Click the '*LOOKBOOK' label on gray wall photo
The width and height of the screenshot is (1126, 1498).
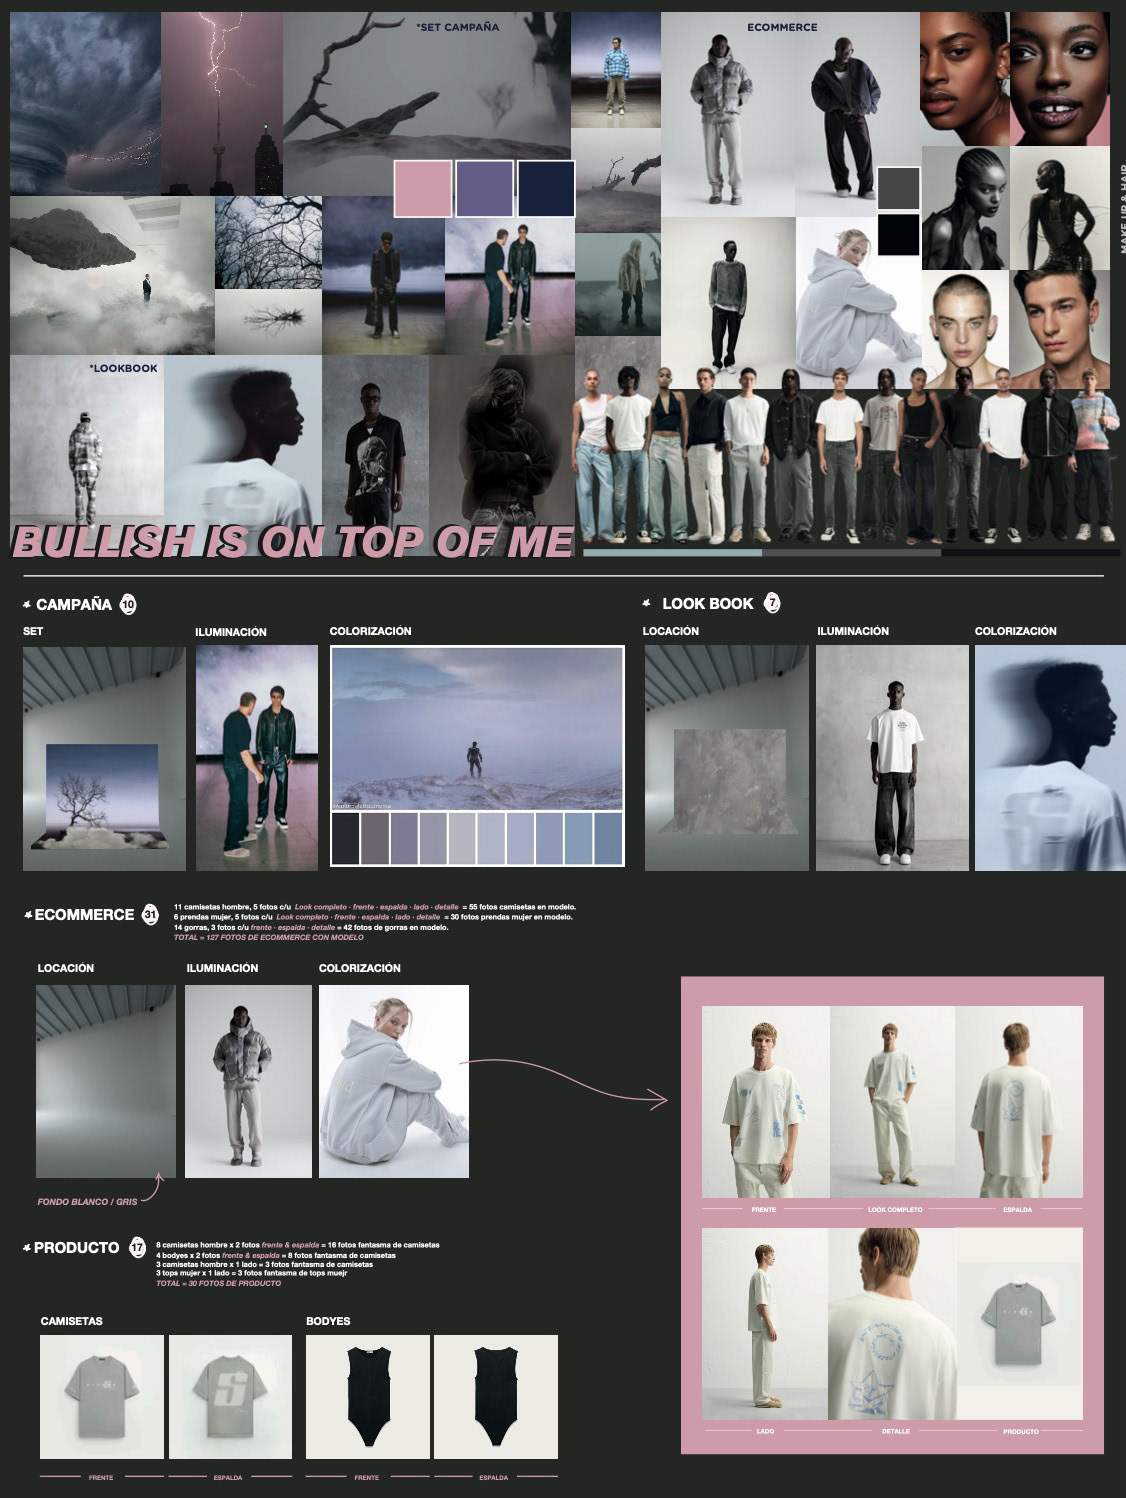pos(123,368)
